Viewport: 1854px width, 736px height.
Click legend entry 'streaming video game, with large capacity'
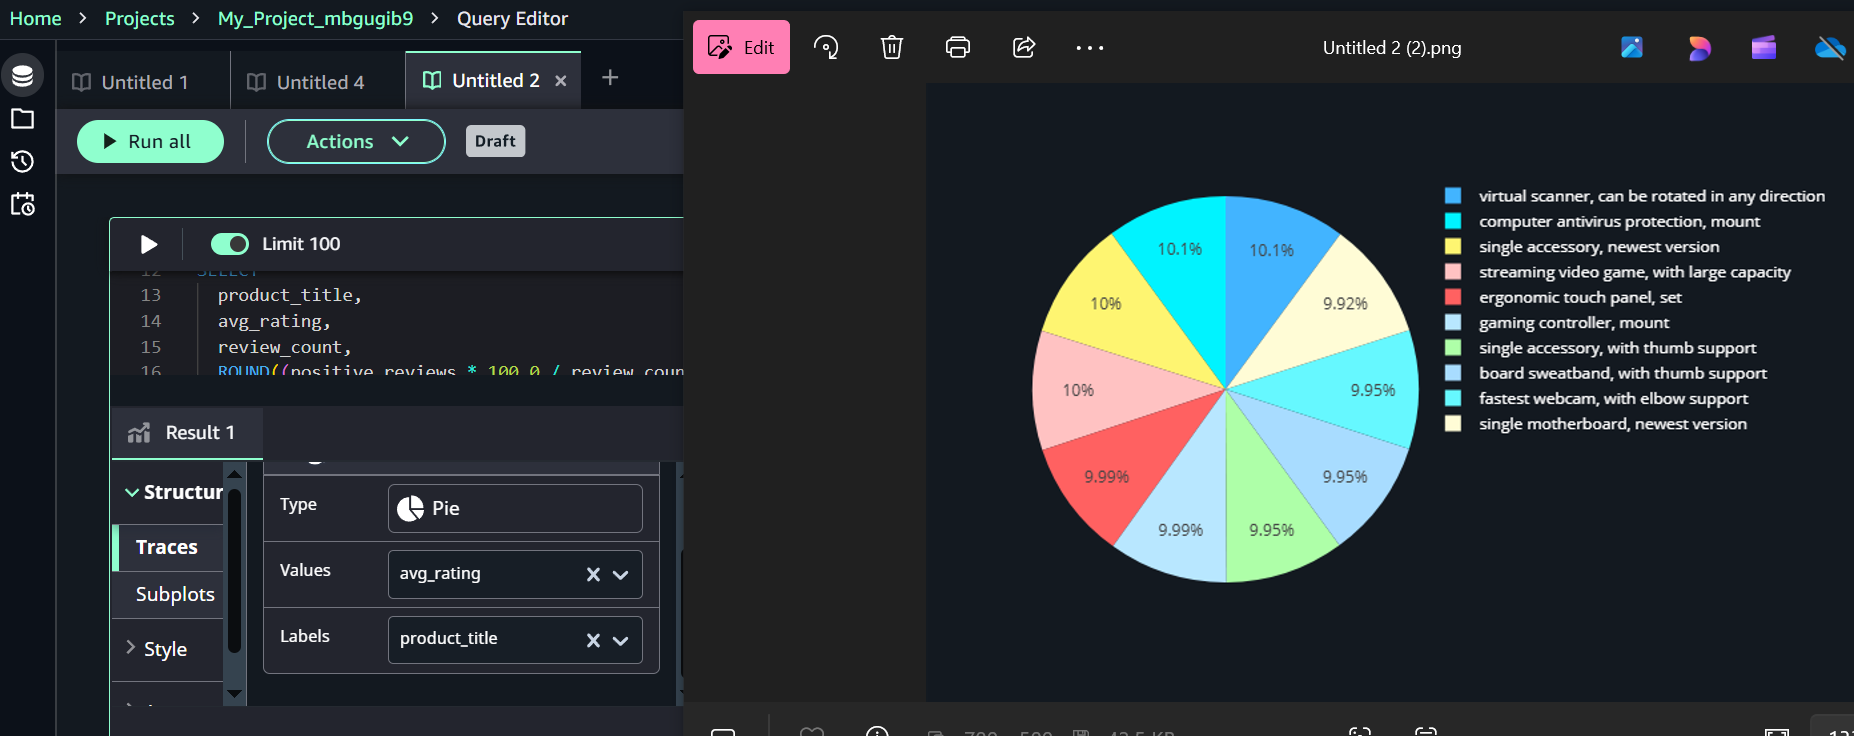click(1634, 272)
